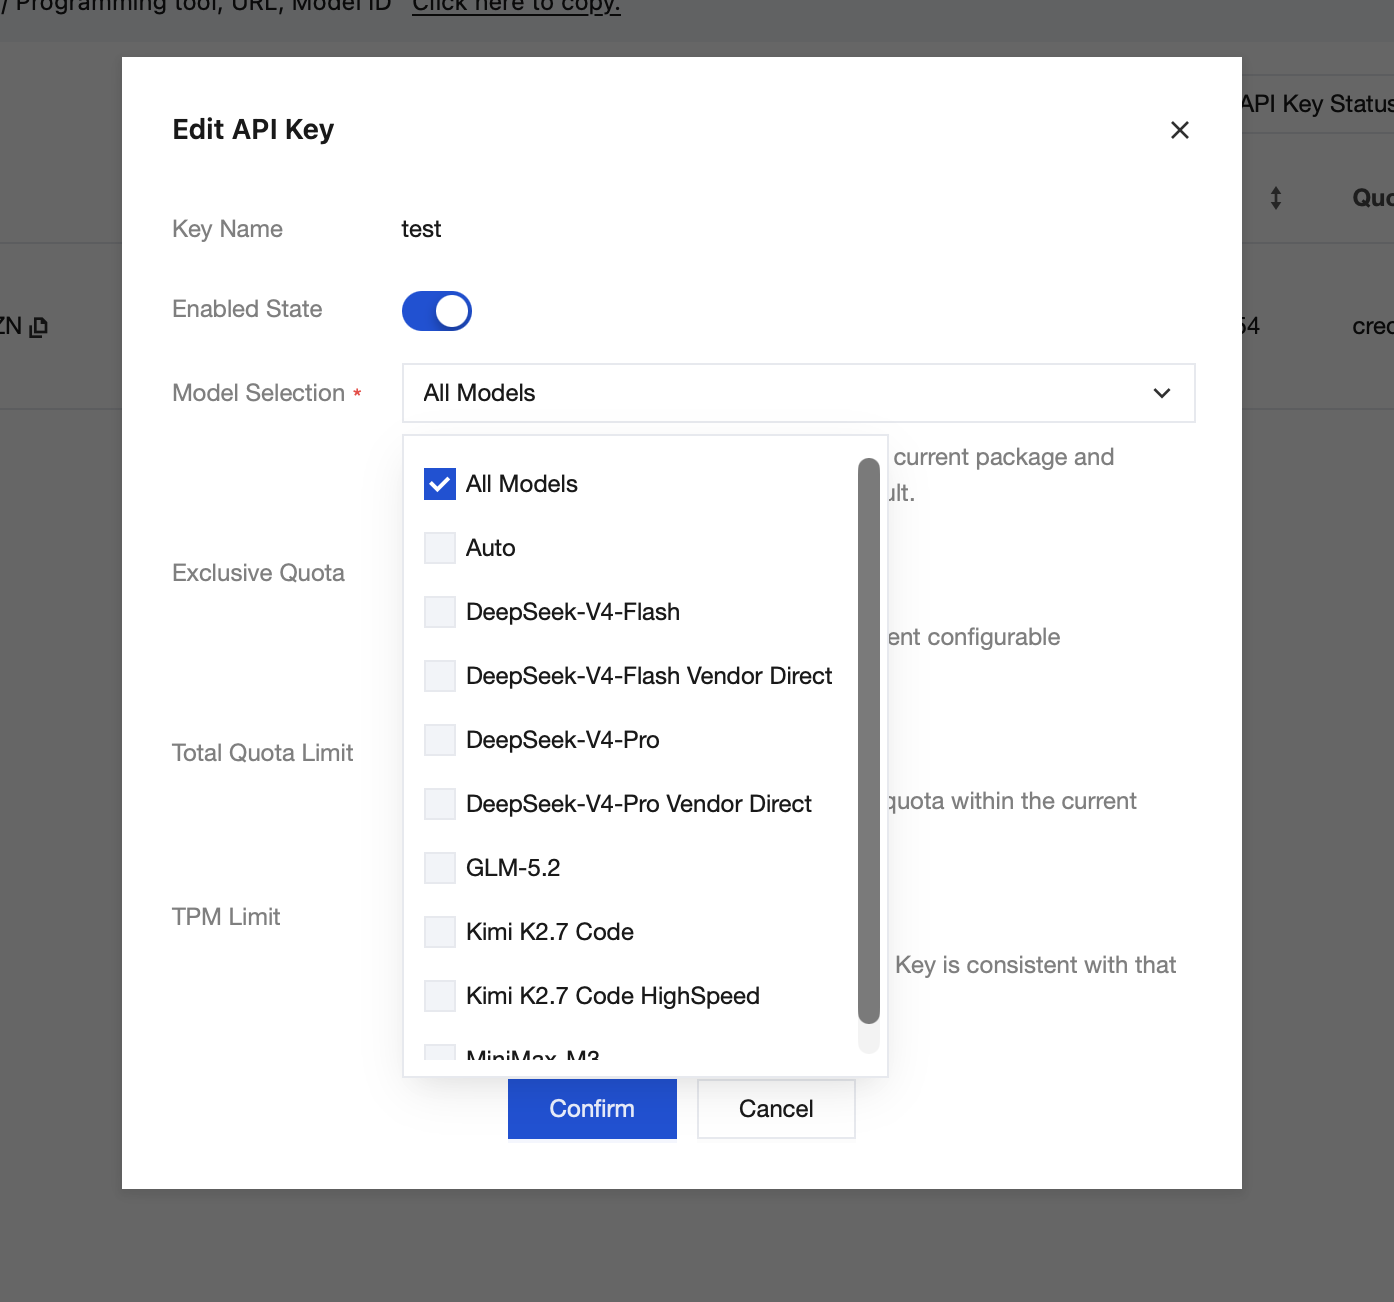Click the model list scrollbar
The width and height of the screenshot is (1394, 1302).
click(x=869, y=741)
